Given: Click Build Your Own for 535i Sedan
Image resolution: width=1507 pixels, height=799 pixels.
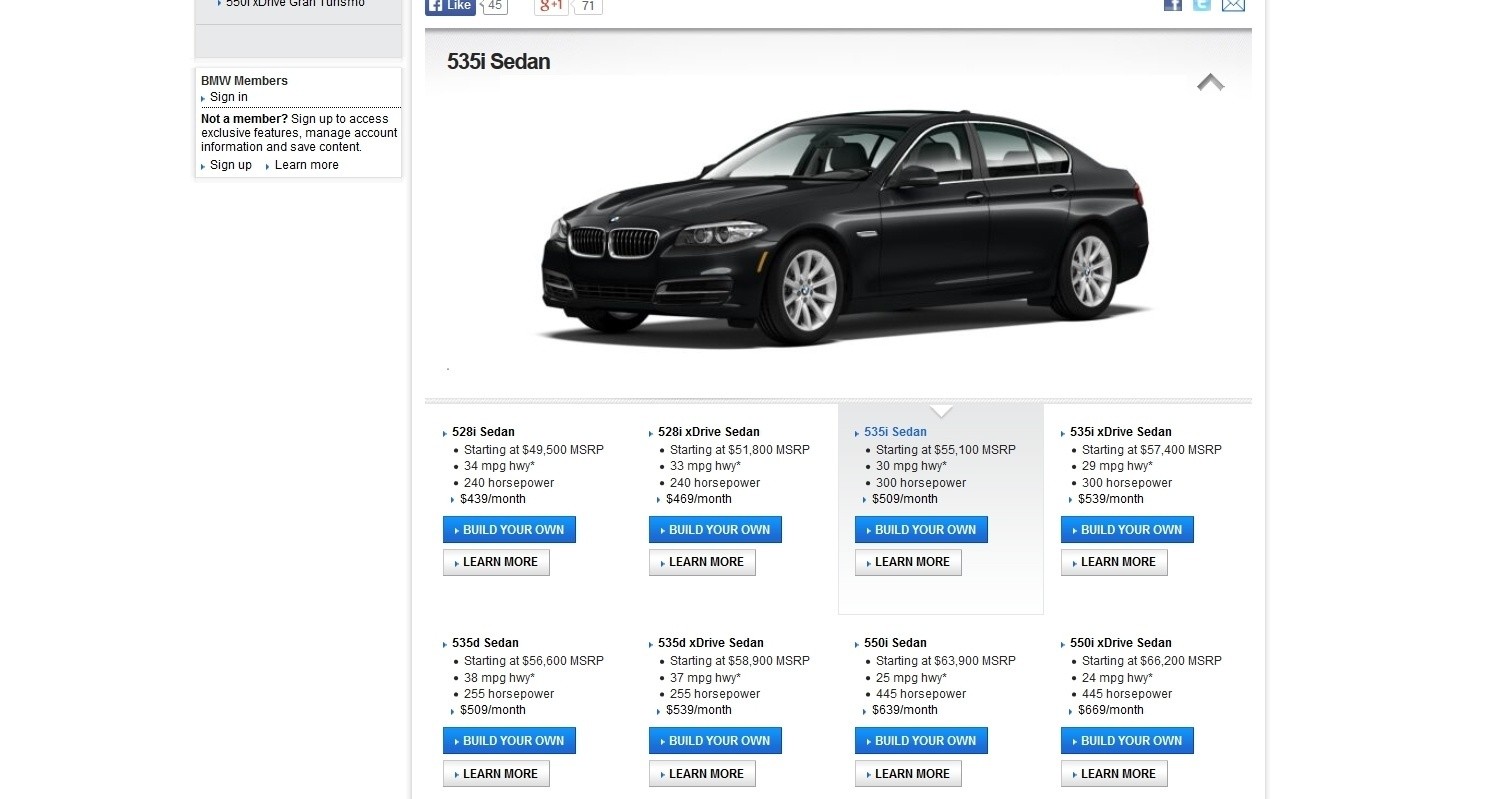Looking at the screenshot, I should [x=921, y=530].
